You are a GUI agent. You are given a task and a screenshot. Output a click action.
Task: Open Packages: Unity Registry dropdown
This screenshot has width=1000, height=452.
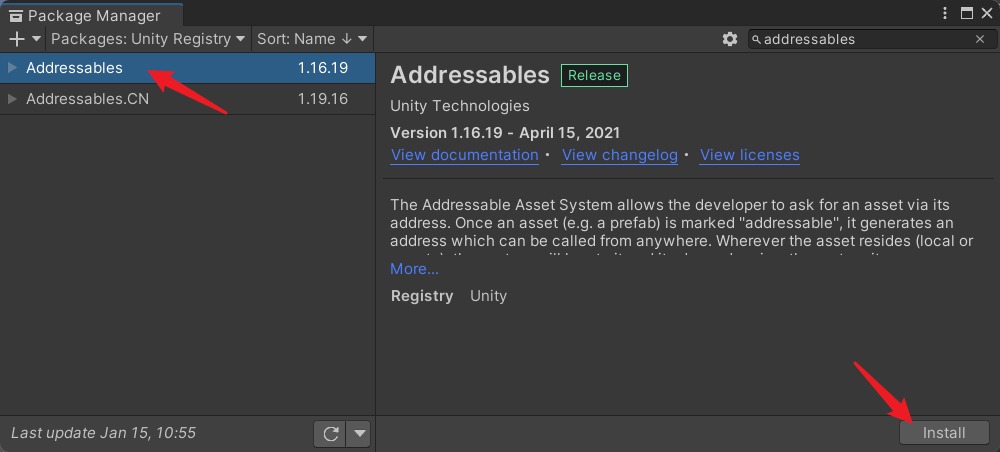(148, 39)
